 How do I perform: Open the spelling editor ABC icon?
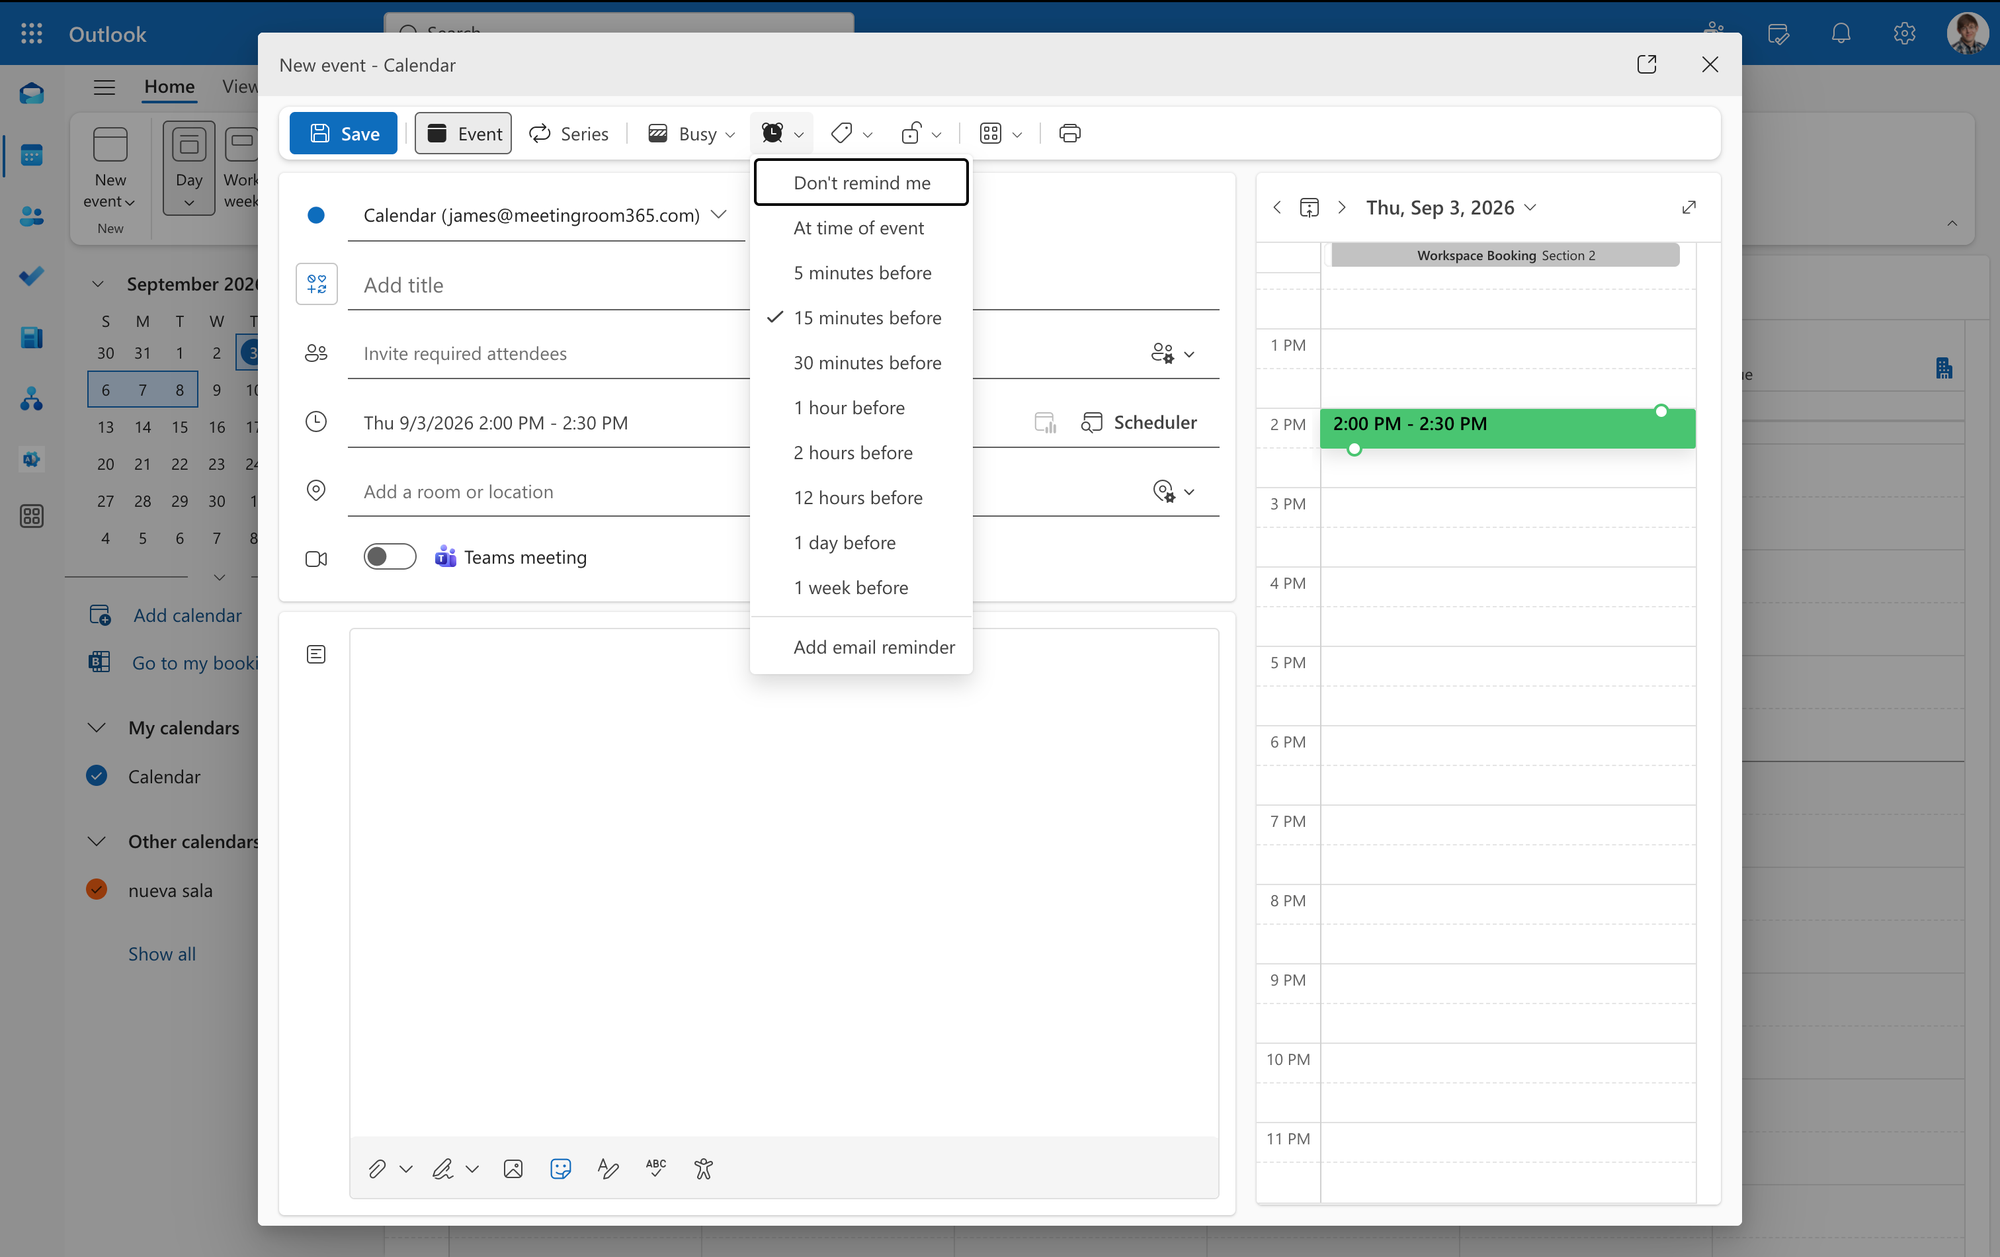pos(656,1168)
